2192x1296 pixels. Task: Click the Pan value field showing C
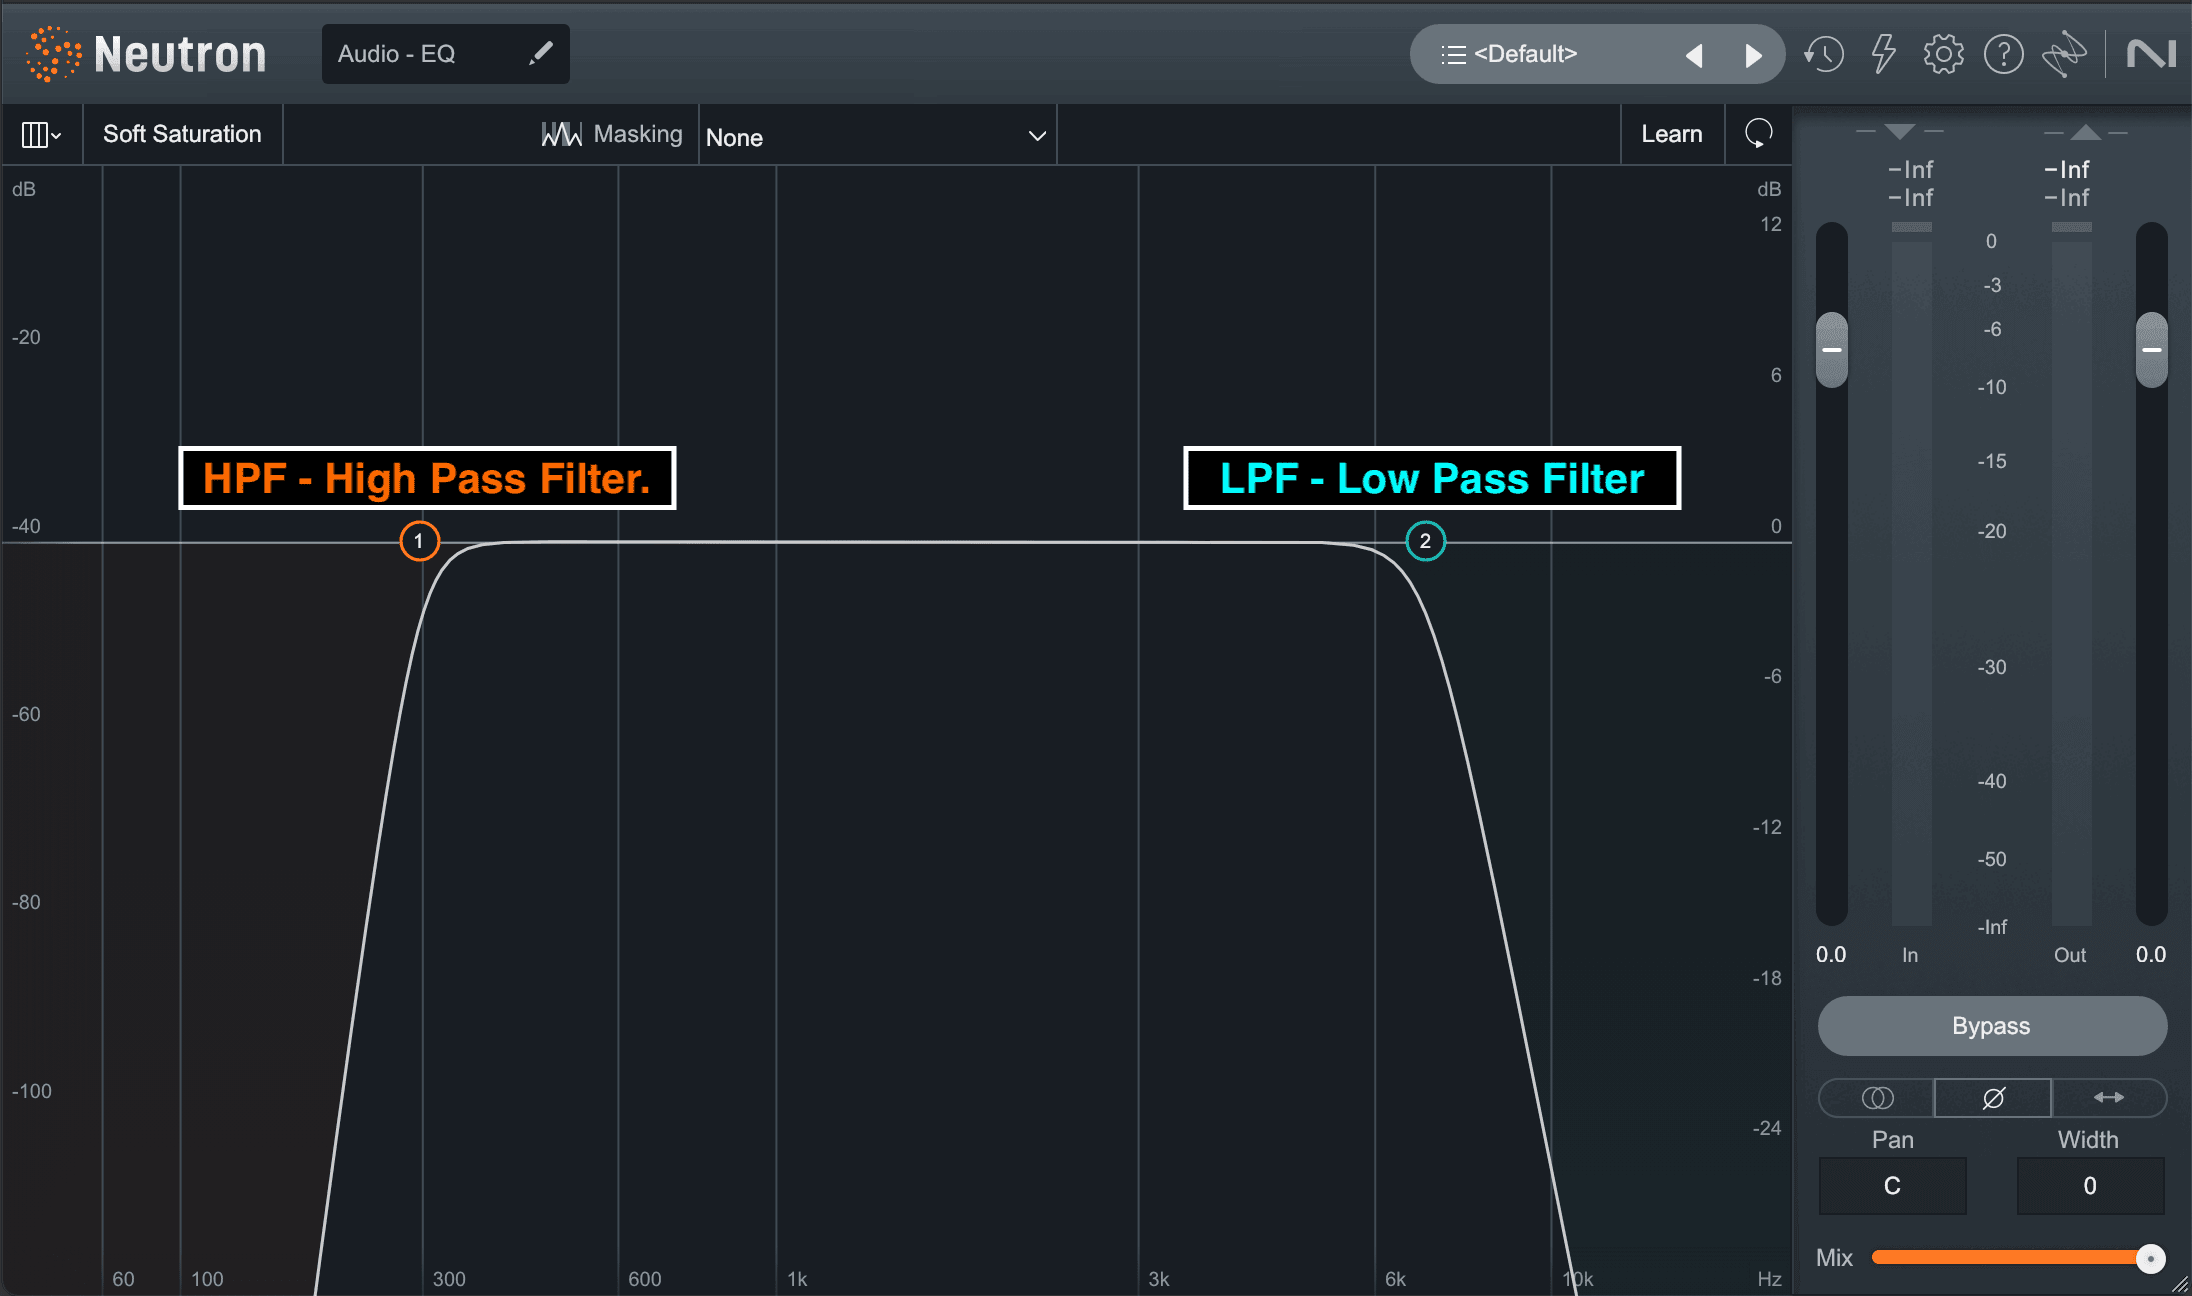pyautogui.click(x=1892, y=1186)
